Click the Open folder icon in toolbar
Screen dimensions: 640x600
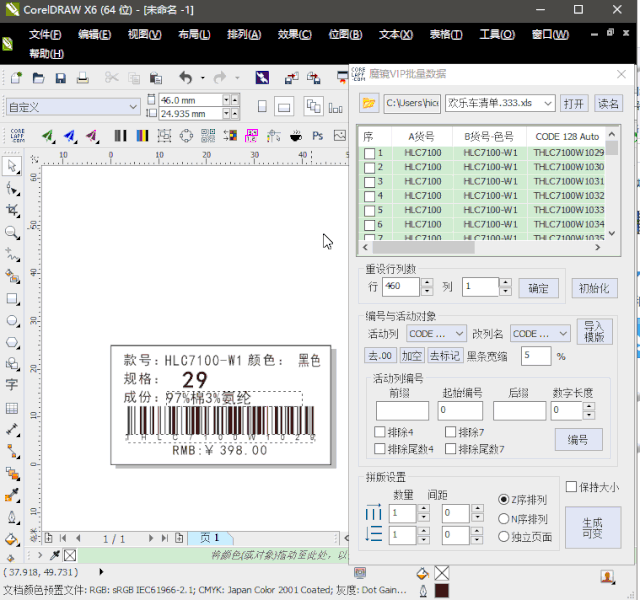click(38, 78)
